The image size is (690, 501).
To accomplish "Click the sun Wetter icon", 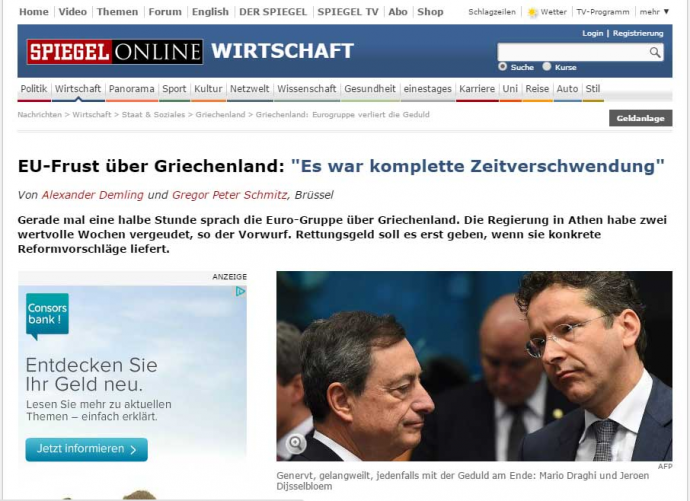I will pos(532,12).
